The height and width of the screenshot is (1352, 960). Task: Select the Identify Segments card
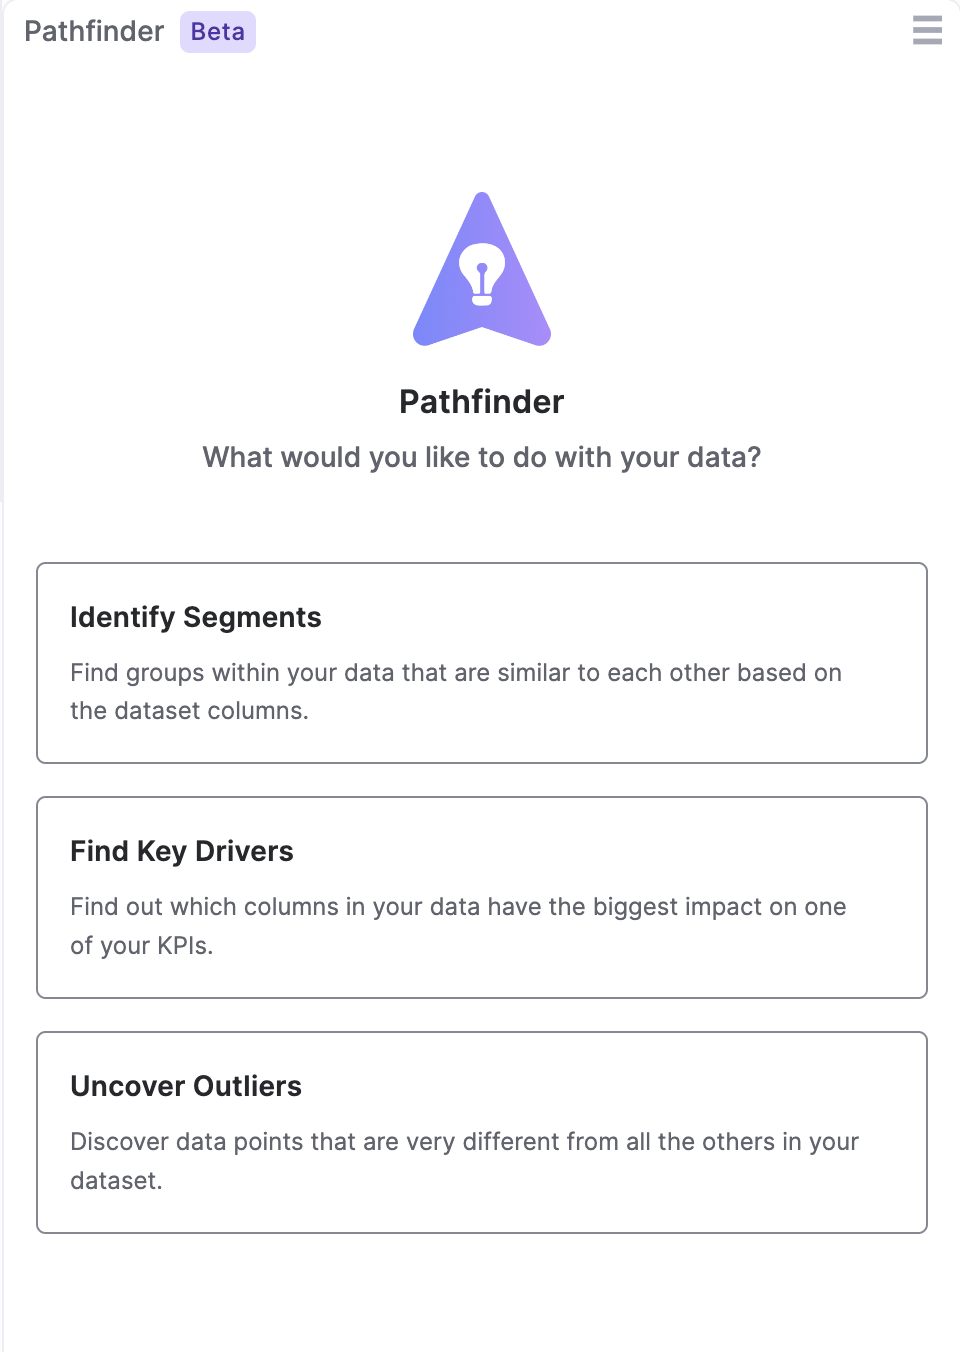pos(482,662)
